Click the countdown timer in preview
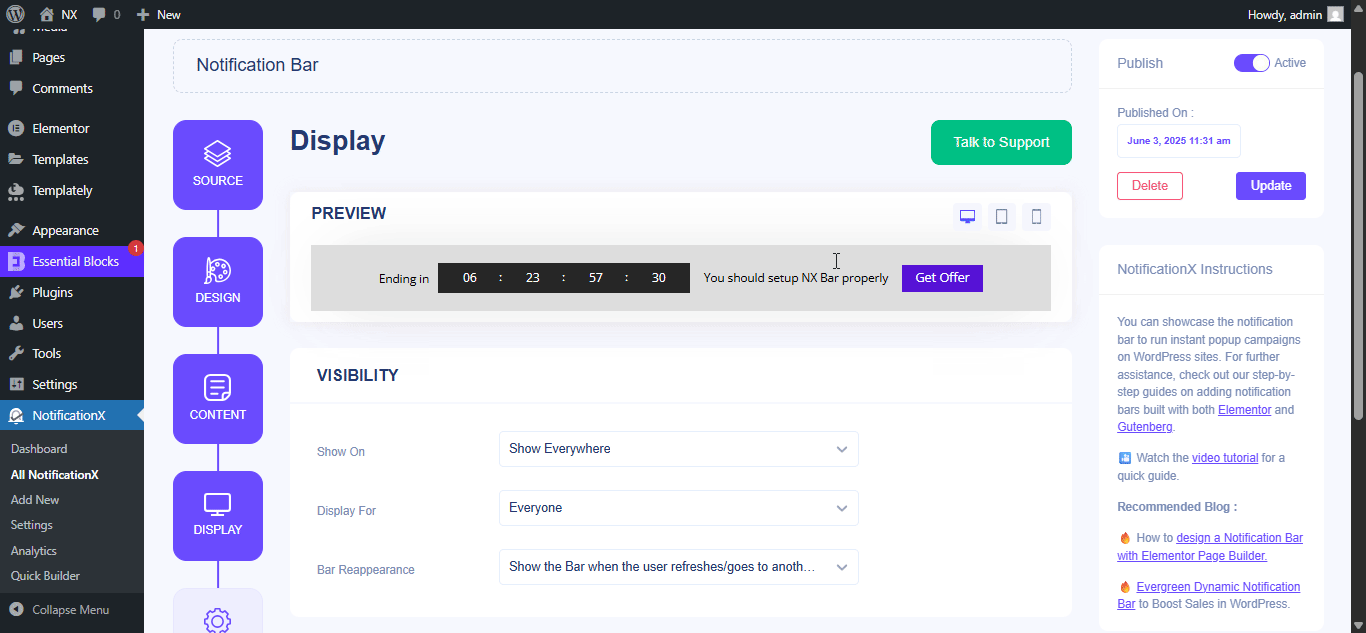The image size is (1366, 633). (564, 278)
